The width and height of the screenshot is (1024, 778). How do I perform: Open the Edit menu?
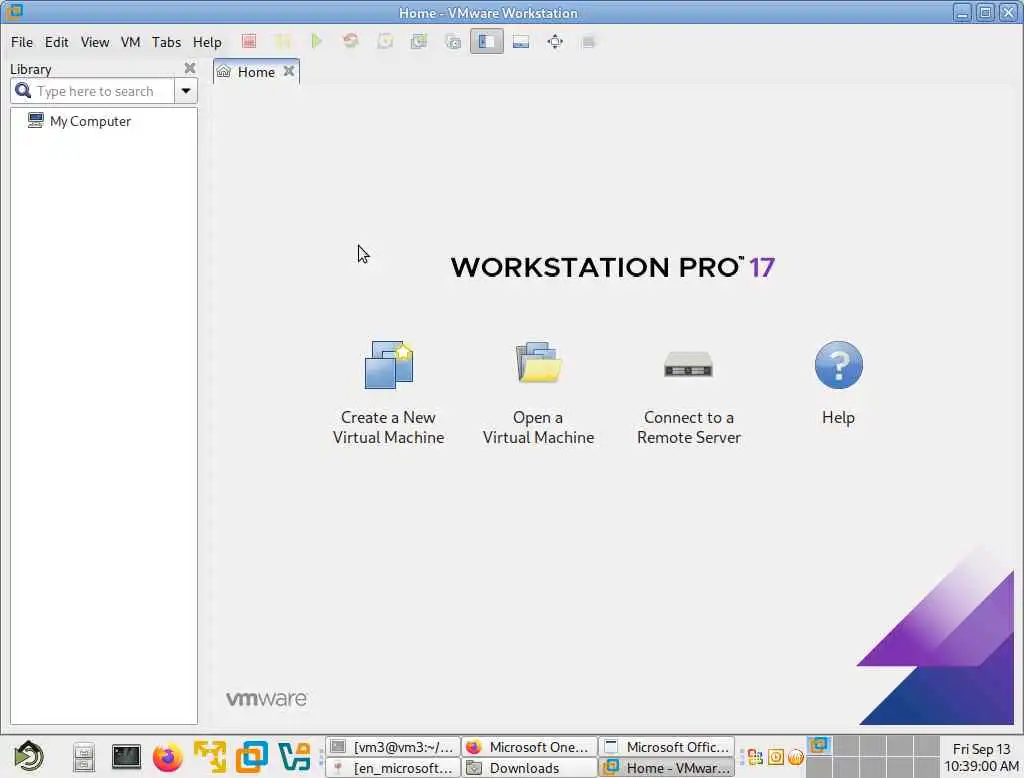click(x=56, y=42)
